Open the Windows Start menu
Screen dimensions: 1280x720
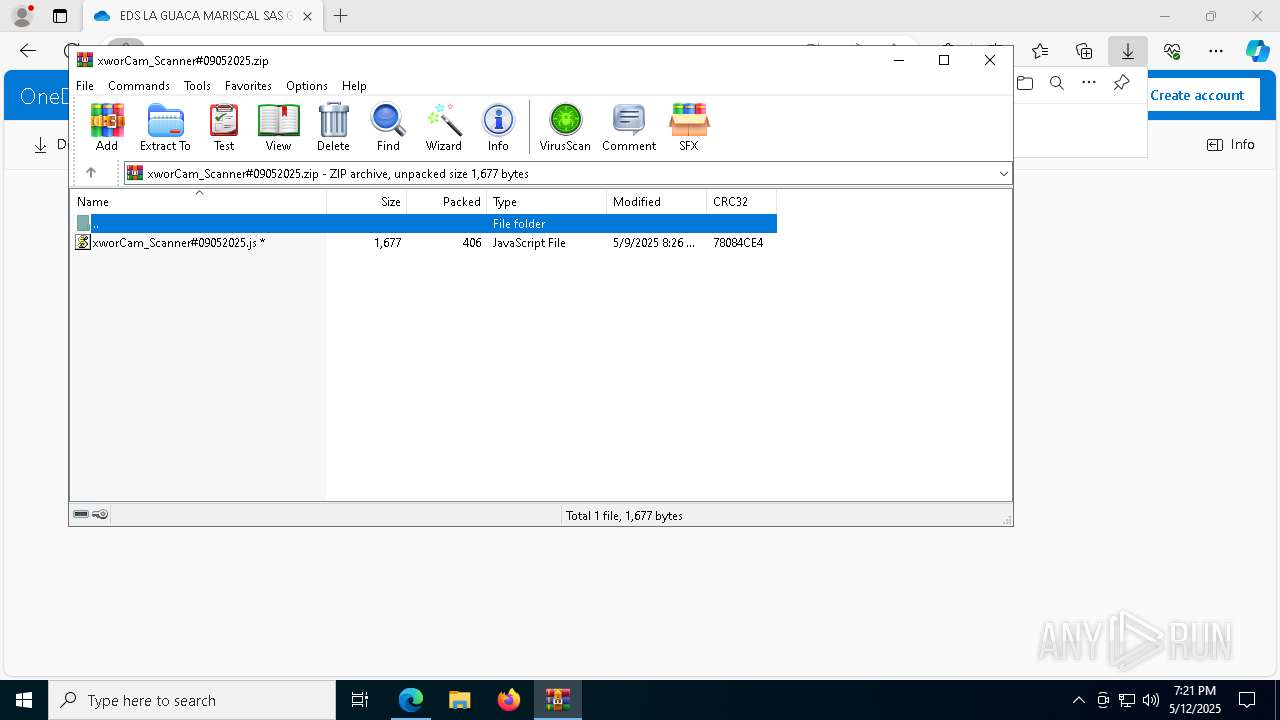point(24,700)
